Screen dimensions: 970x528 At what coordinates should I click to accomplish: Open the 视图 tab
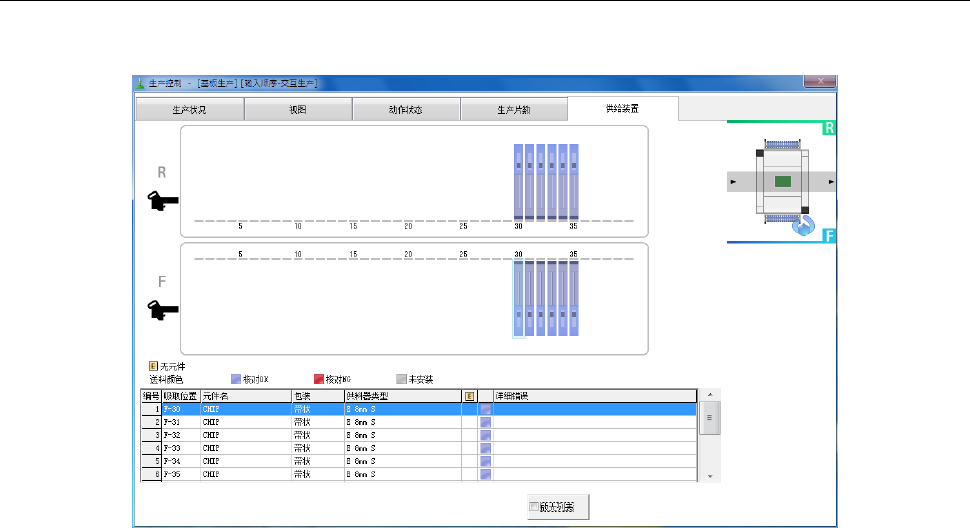coord(298,109)
